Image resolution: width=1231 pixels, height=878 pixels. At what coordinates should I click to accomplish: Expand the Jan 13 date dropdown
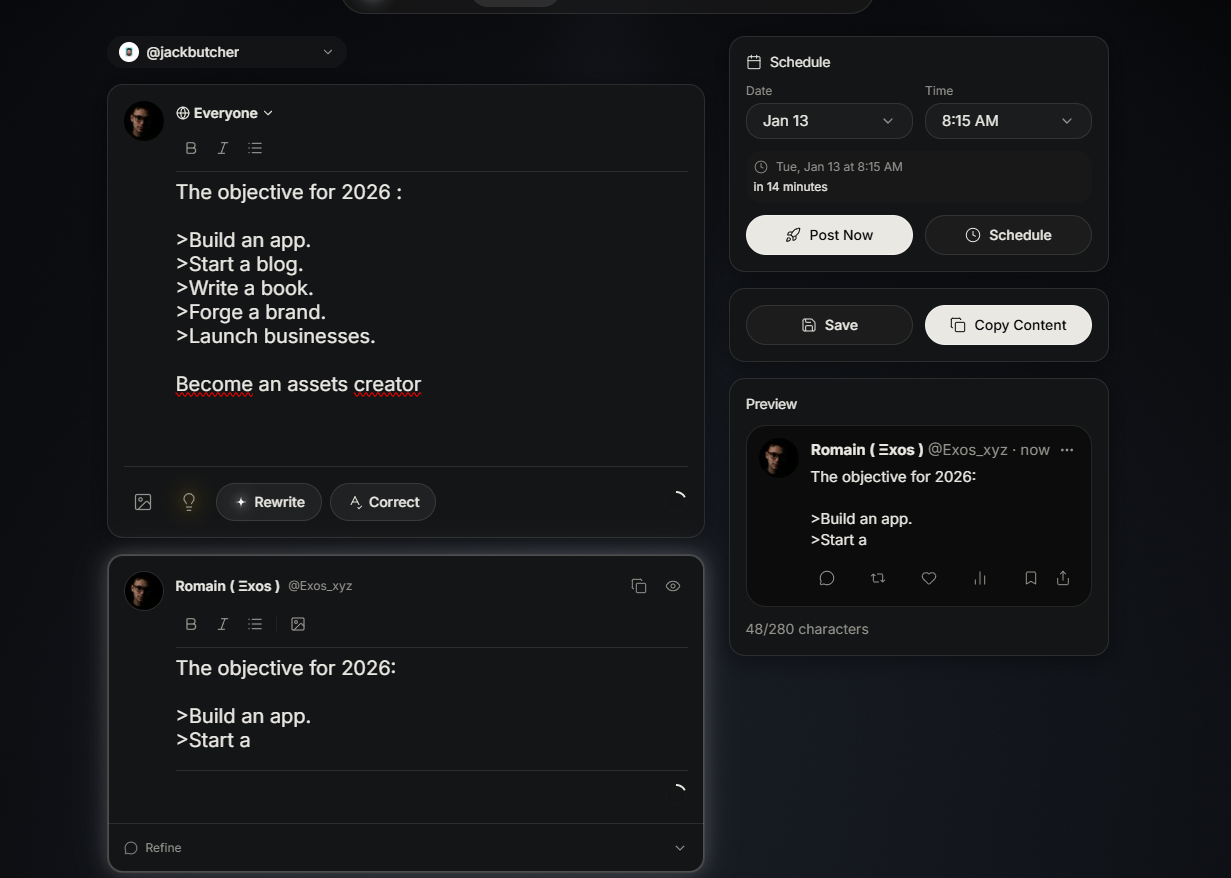point(828,120)
